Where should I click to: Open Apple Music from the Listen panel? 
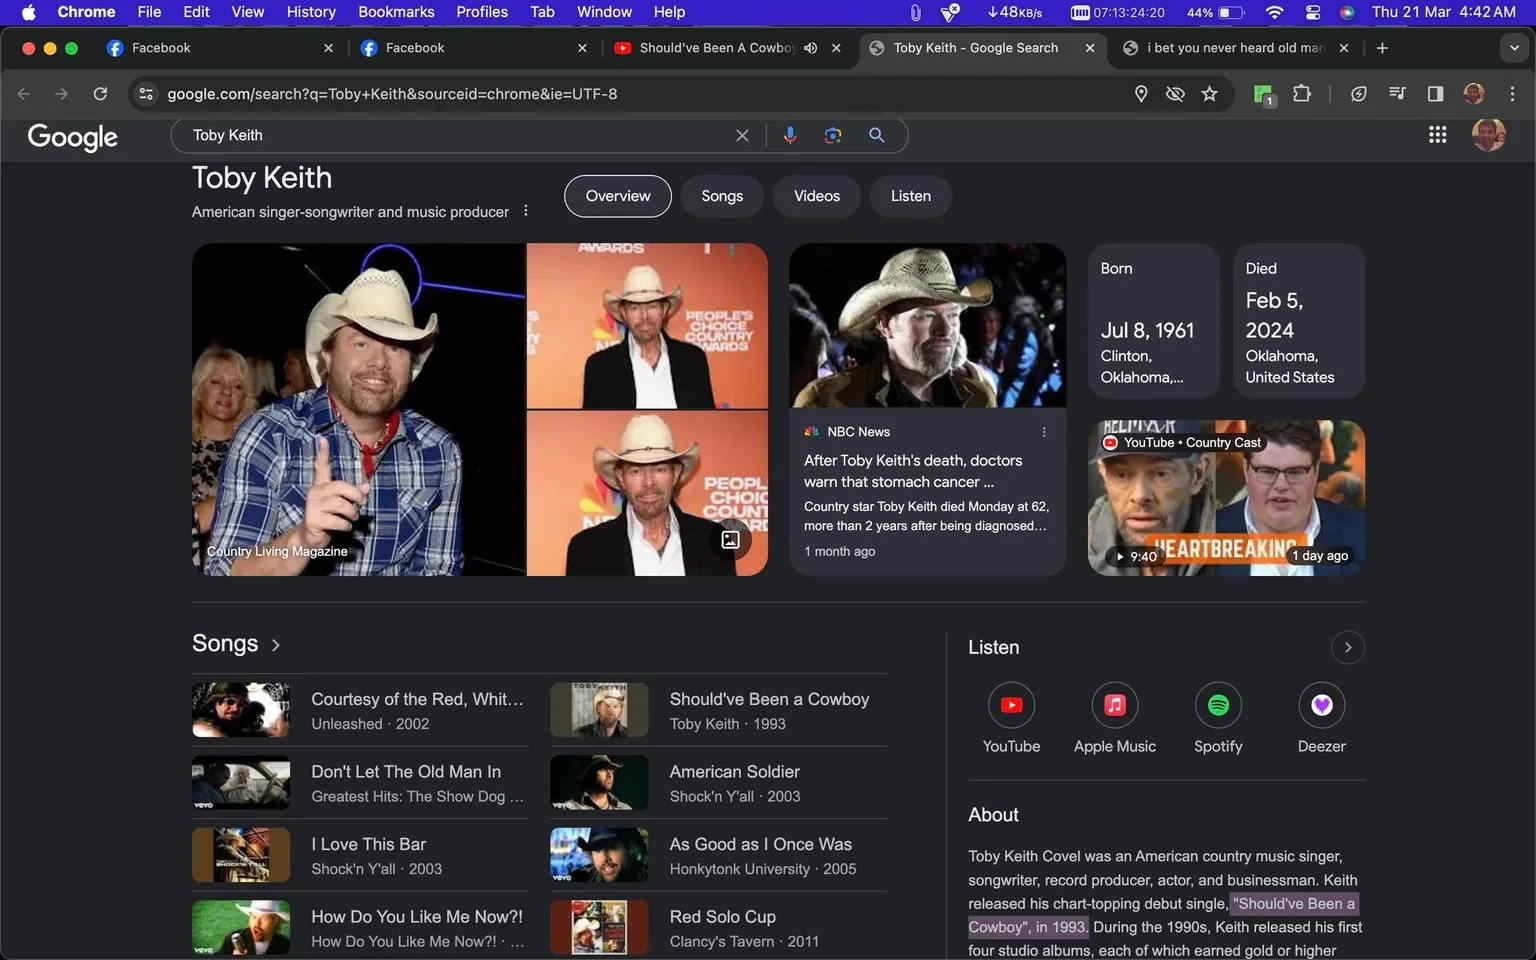(1113, 704)
